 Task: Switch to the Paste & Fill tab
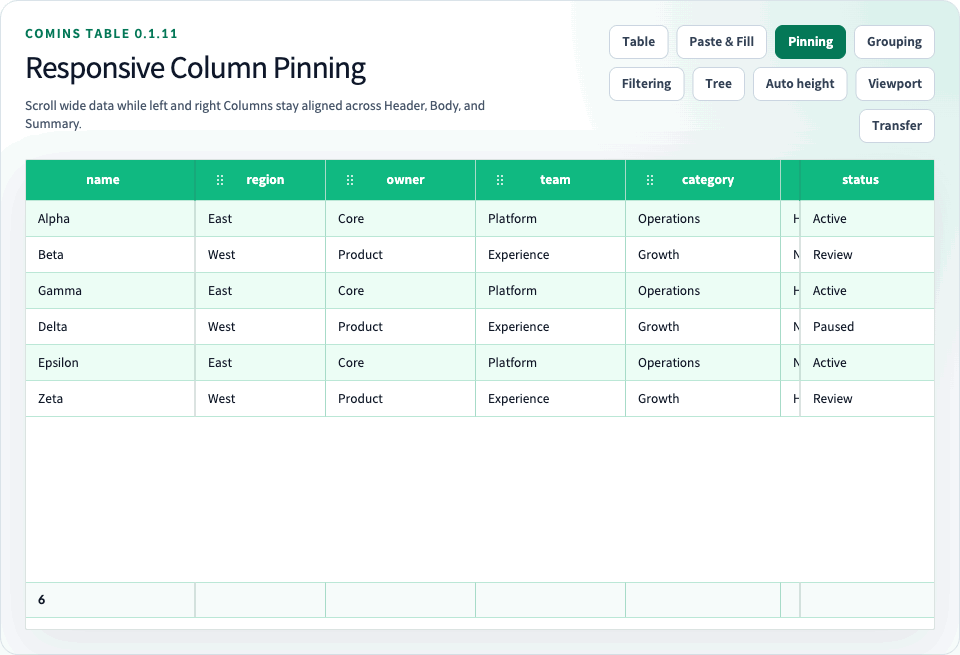point(721,42)
